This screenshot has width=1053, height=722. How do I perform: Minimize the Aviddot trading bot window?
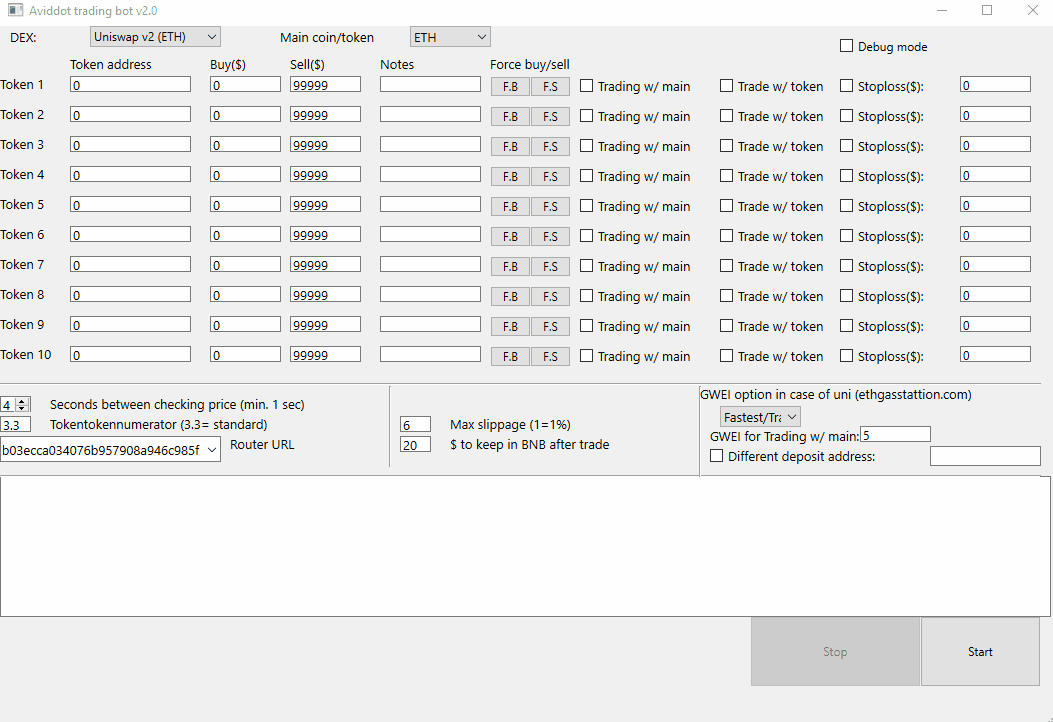pos(942,10)
